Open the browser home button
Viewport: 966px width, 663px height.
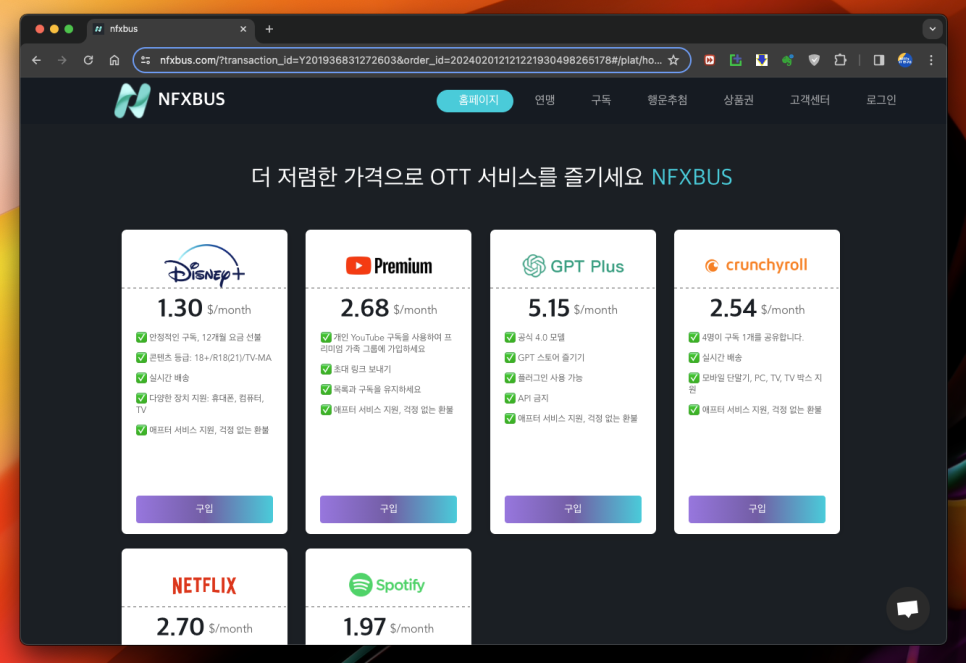[x=115, y=60]
